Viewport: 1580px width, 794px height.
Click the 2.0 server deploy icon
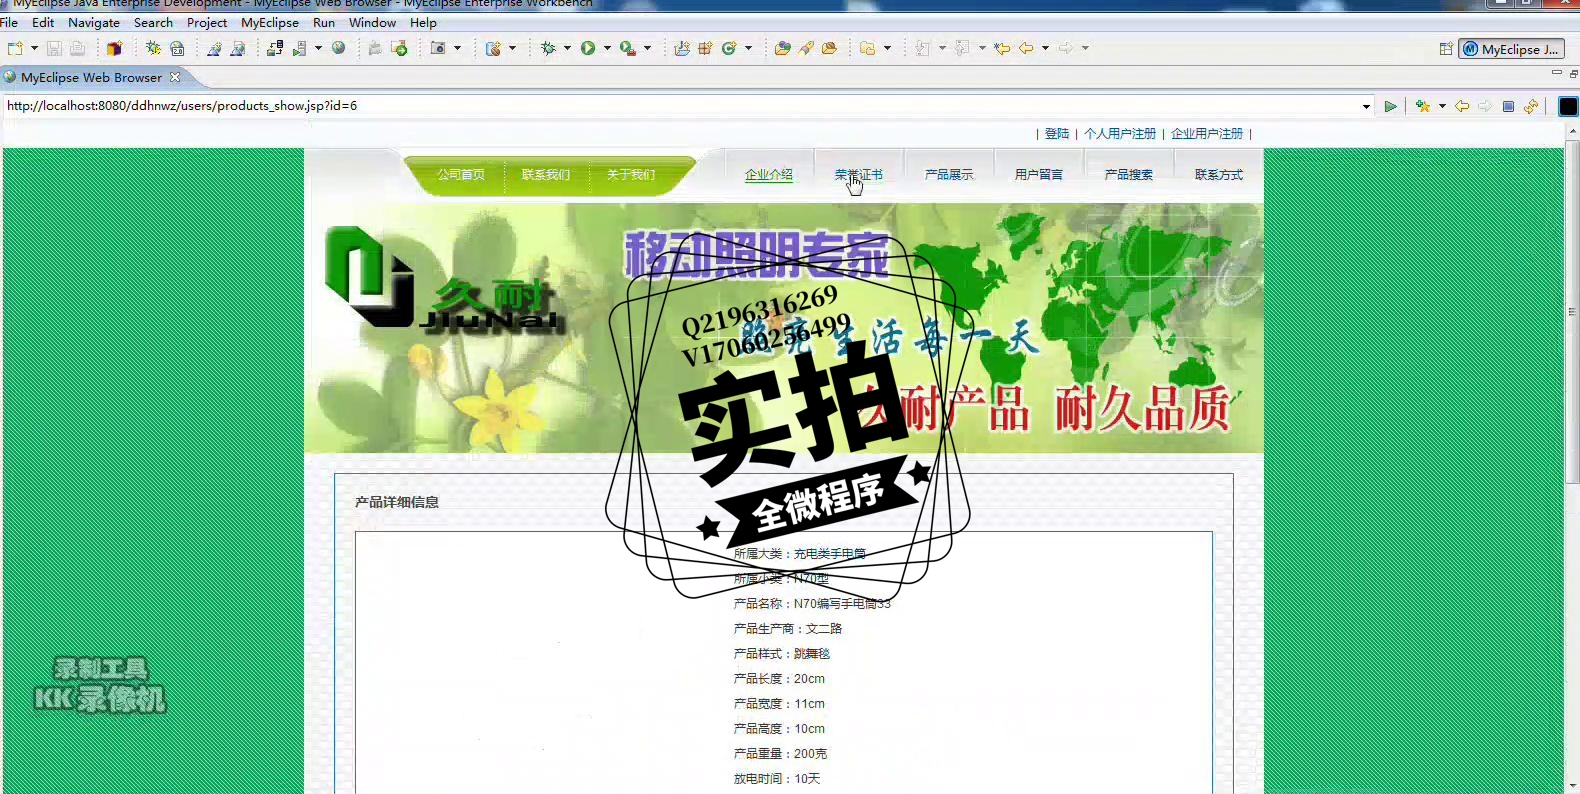[x=177, y=48]
